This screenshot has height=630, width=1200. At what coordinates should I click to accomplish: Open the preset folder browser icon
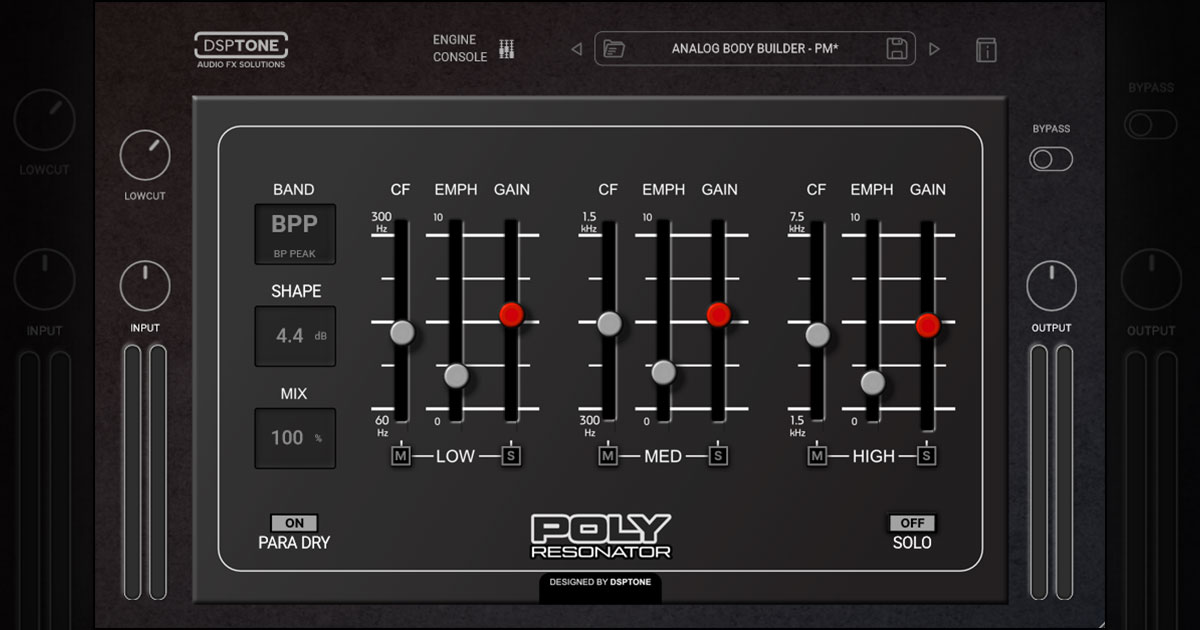pos(614,49)
